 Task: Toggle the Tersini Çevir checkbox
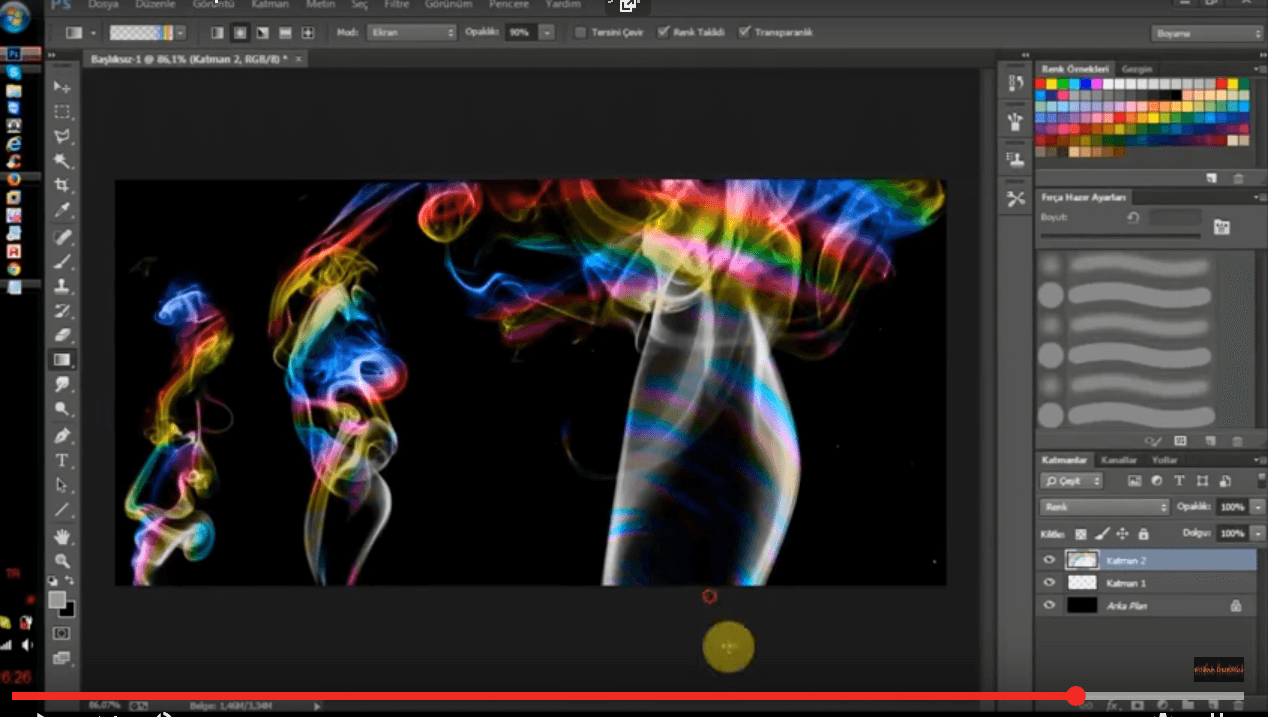click(581, 33)
